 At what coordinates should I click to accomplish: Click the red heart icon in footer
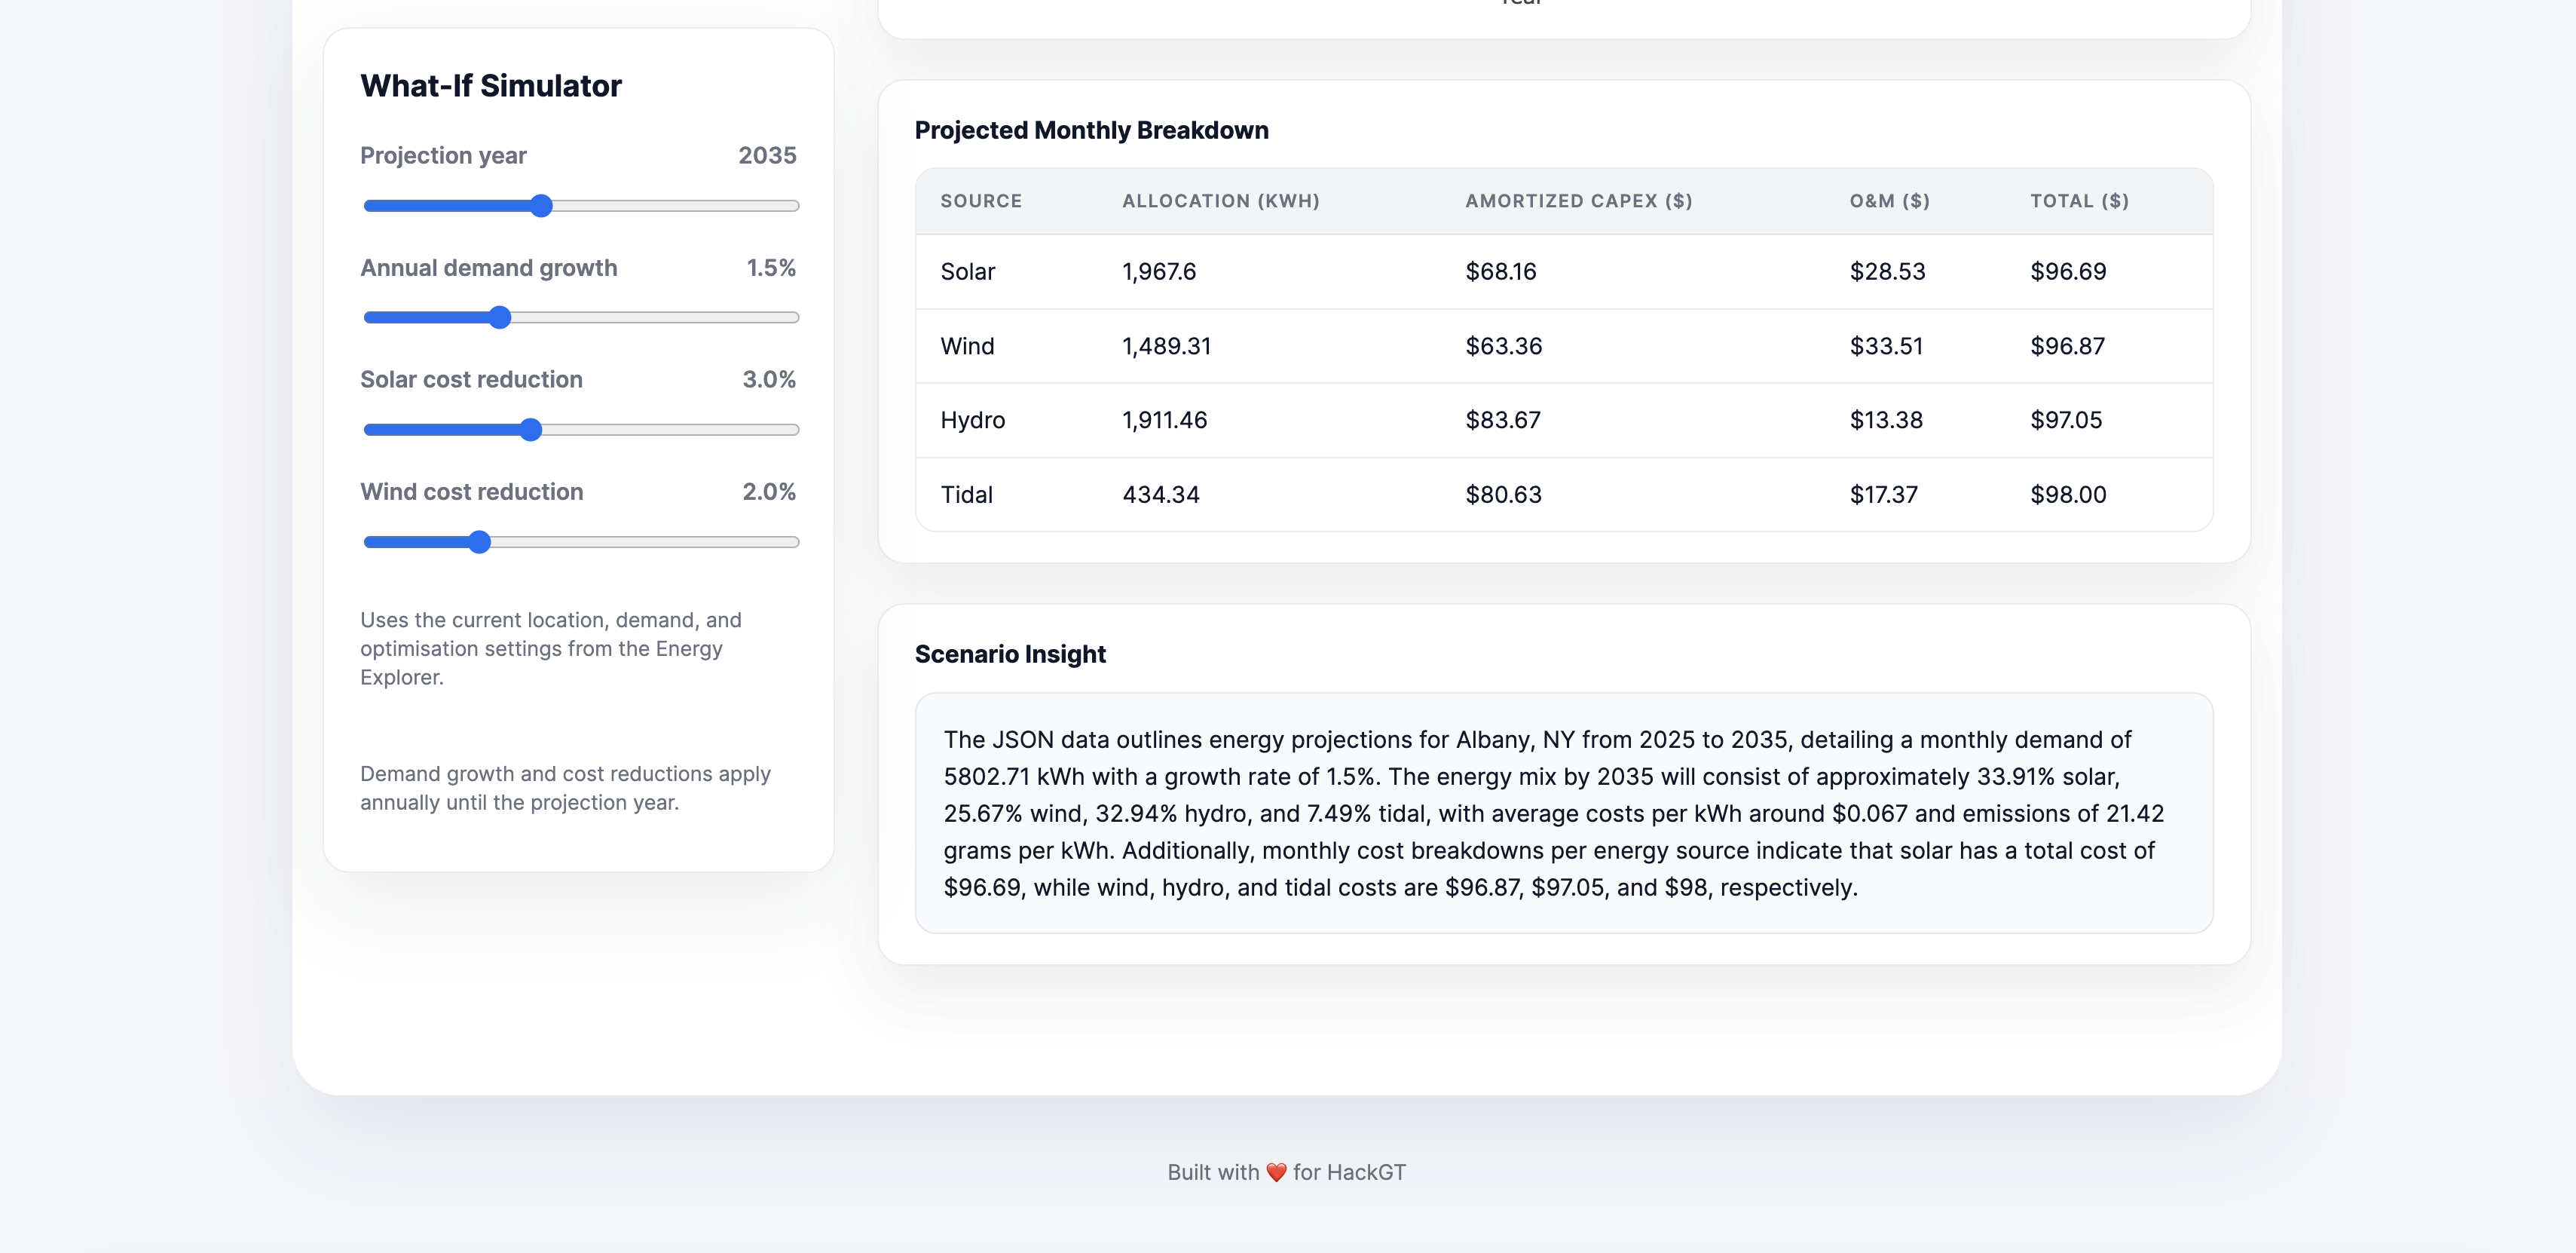pyautogui.click(x=1276, y=1173)
